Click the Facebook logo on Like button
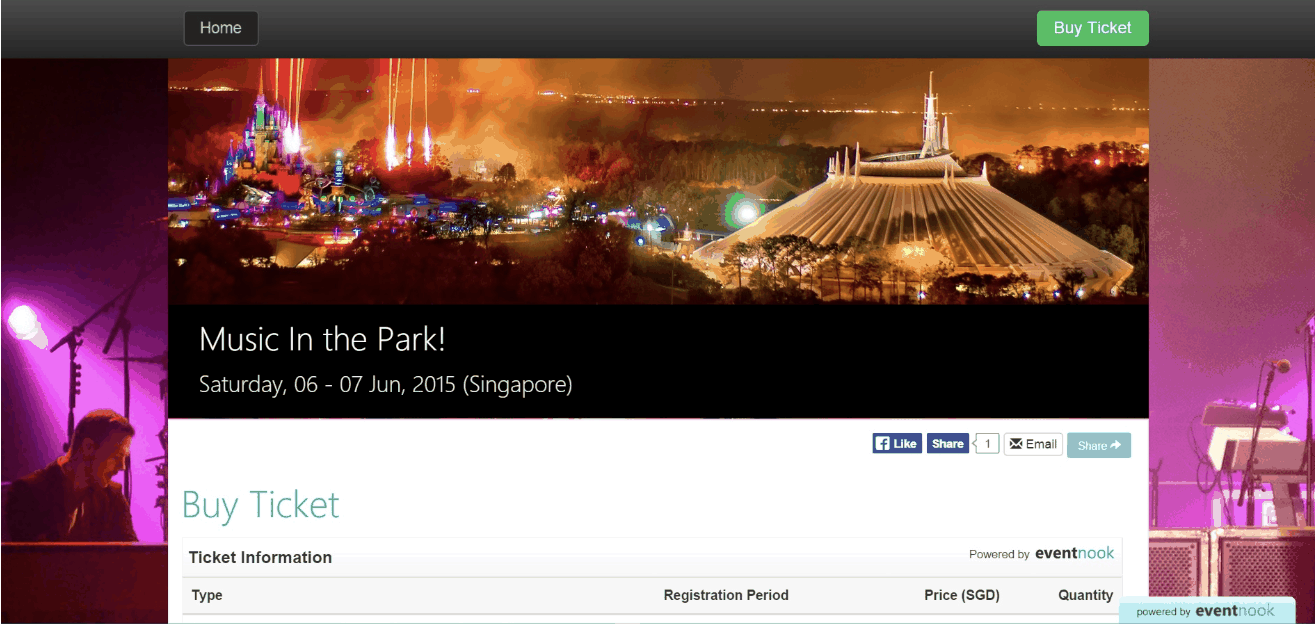 883,444
